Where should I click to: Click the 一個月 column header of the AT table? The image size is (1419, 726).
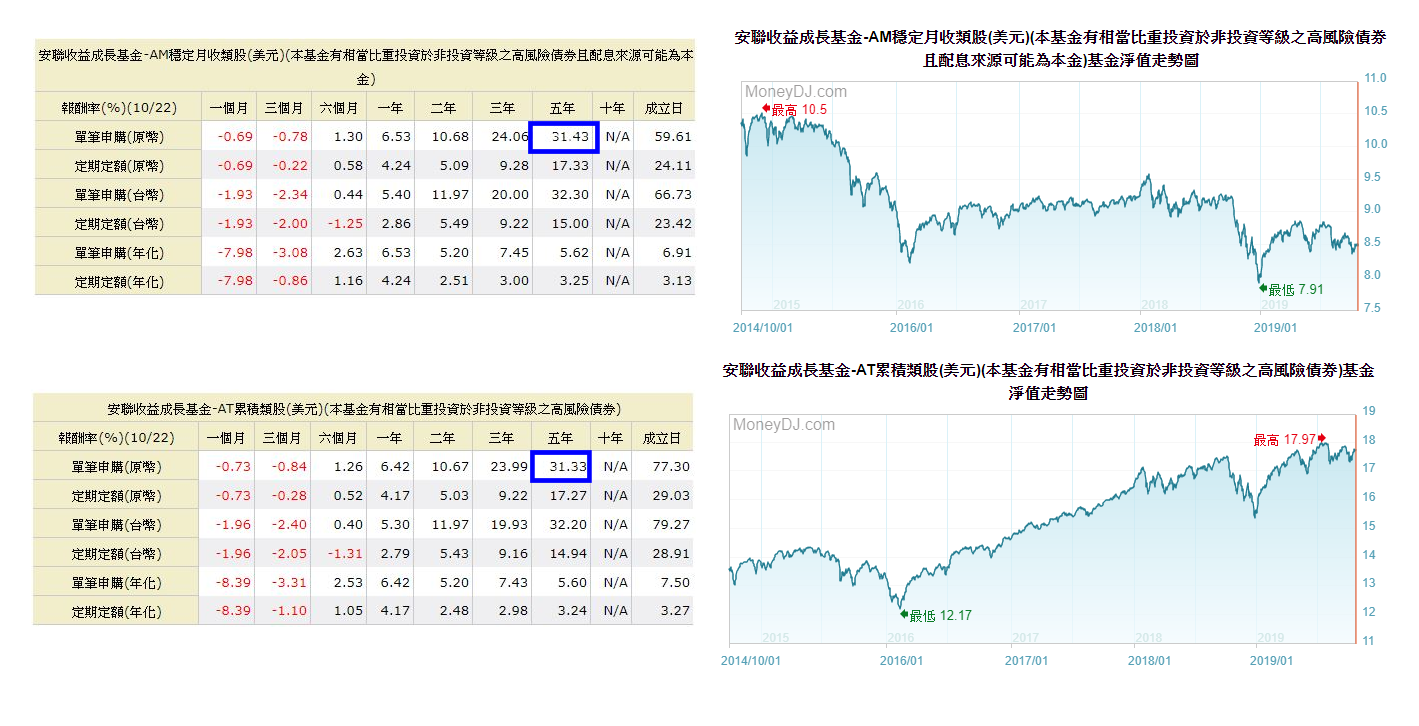(228, 436)
